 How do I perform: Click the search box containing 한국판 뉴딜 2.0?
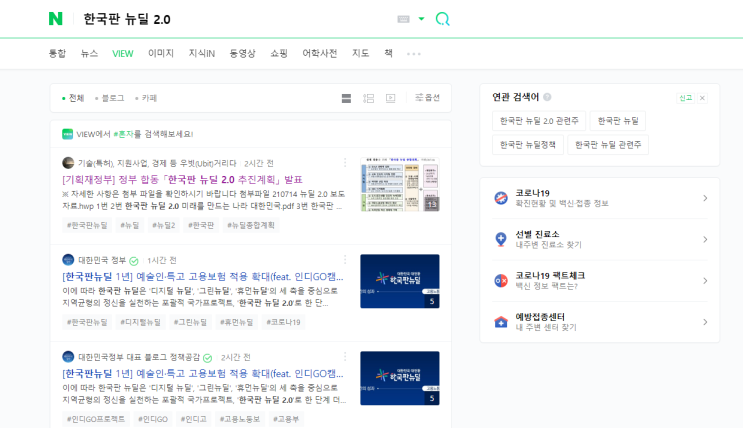click(x=237, y=19)
